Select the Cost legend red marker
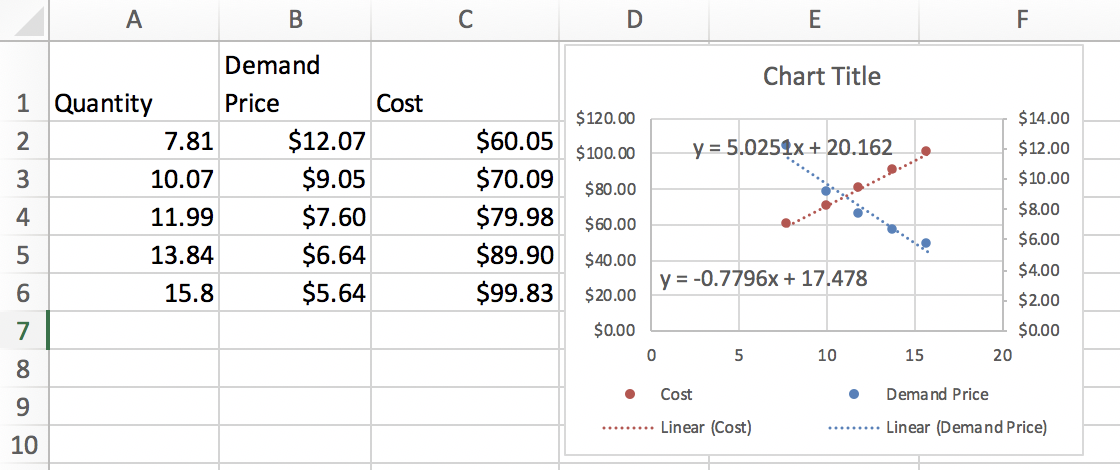The width and height of the screenshot is (1120, 470). (x=627, y=395)
